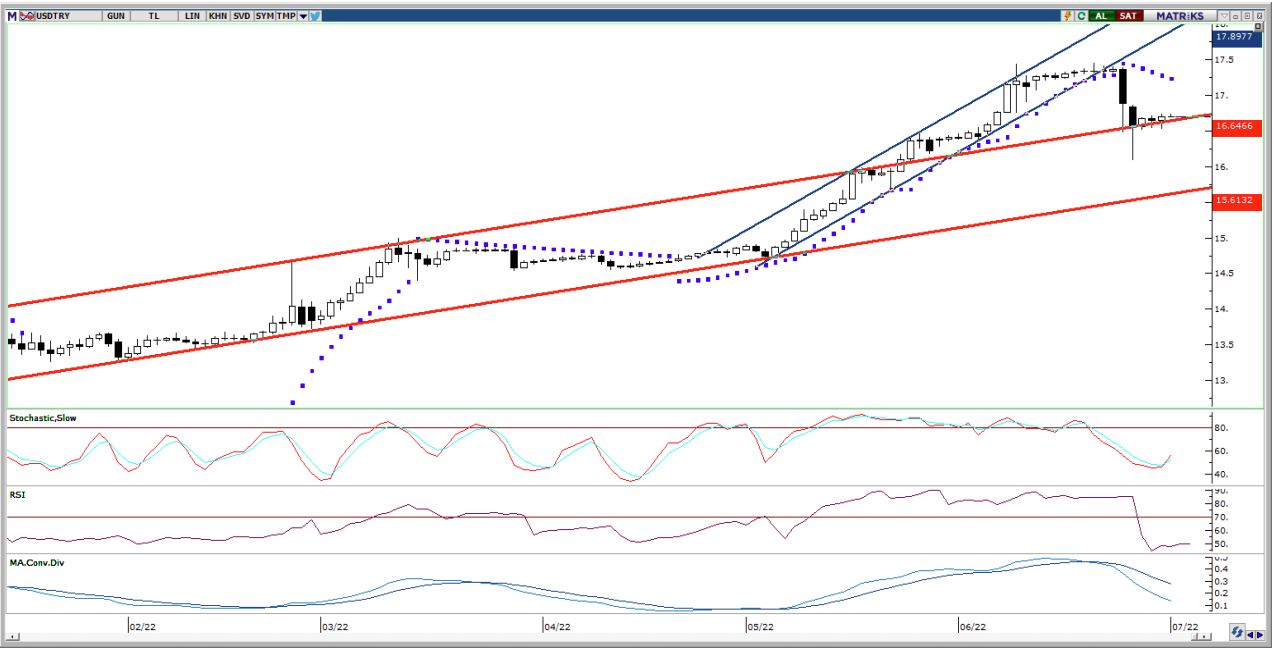
Task: Click the blue sync arrows icon
Action: click(1237, 634)
